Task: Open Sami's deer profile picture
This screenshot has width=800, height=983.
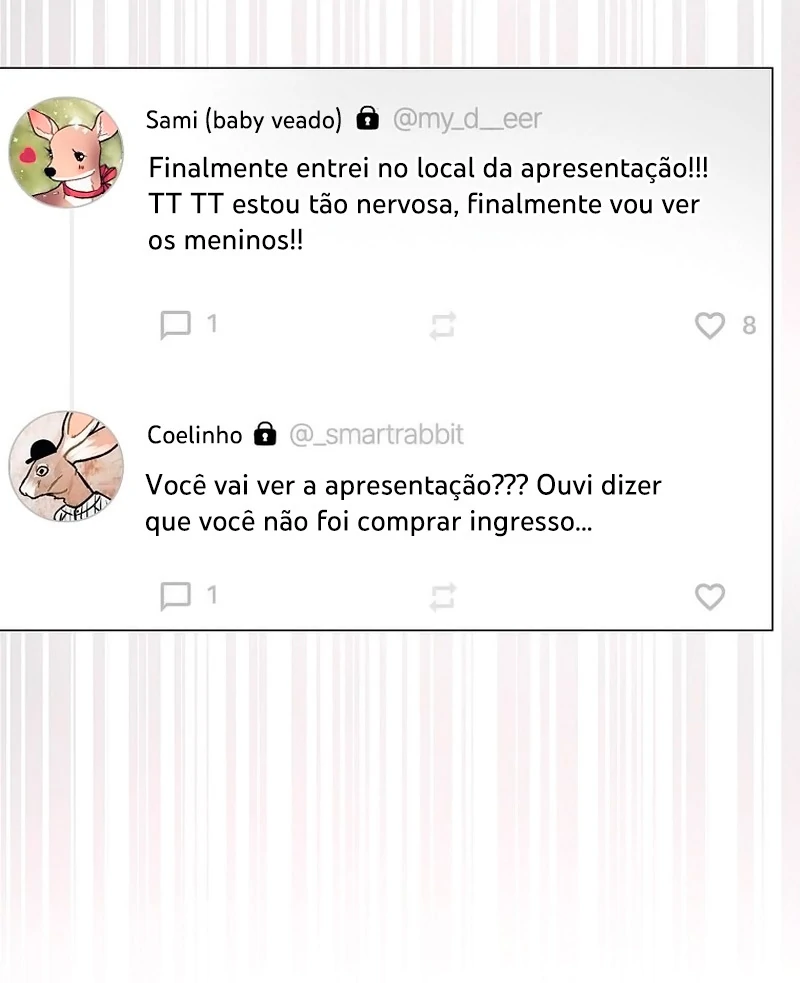Action: pyautogui.click(x=66, y=152)
